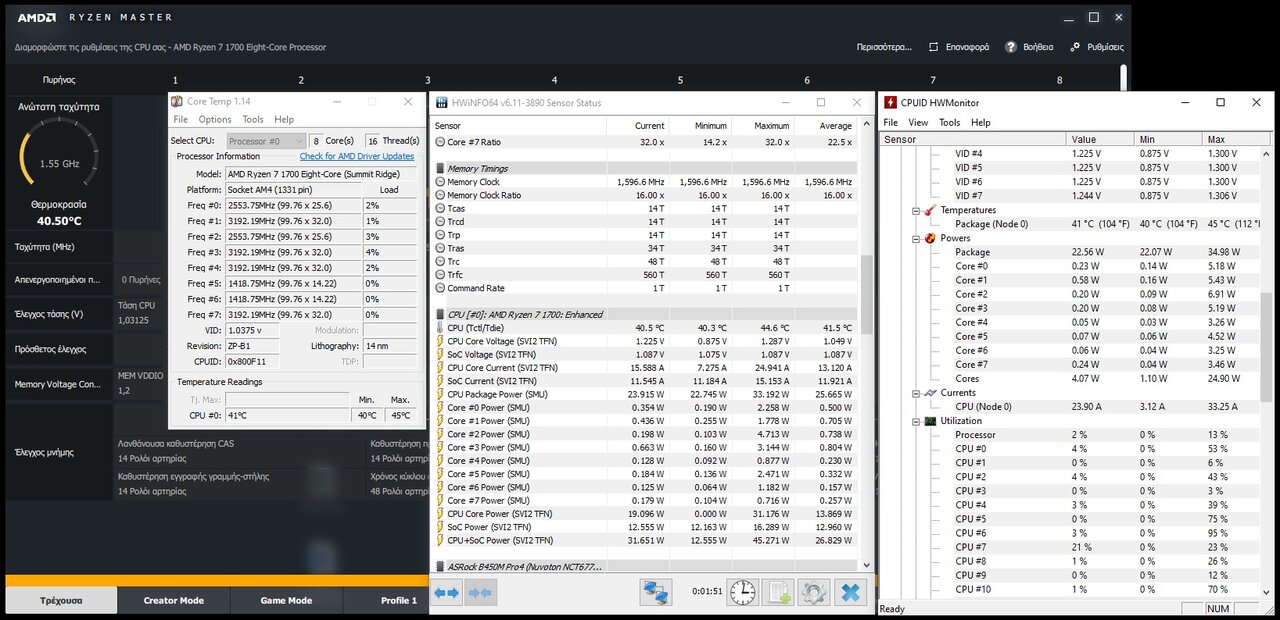The height and width of the screenshot is (620, 1280).
Task: Click Επαναφορά (Reset) in Ryzen Master
Action: click(x=967, y=47)
